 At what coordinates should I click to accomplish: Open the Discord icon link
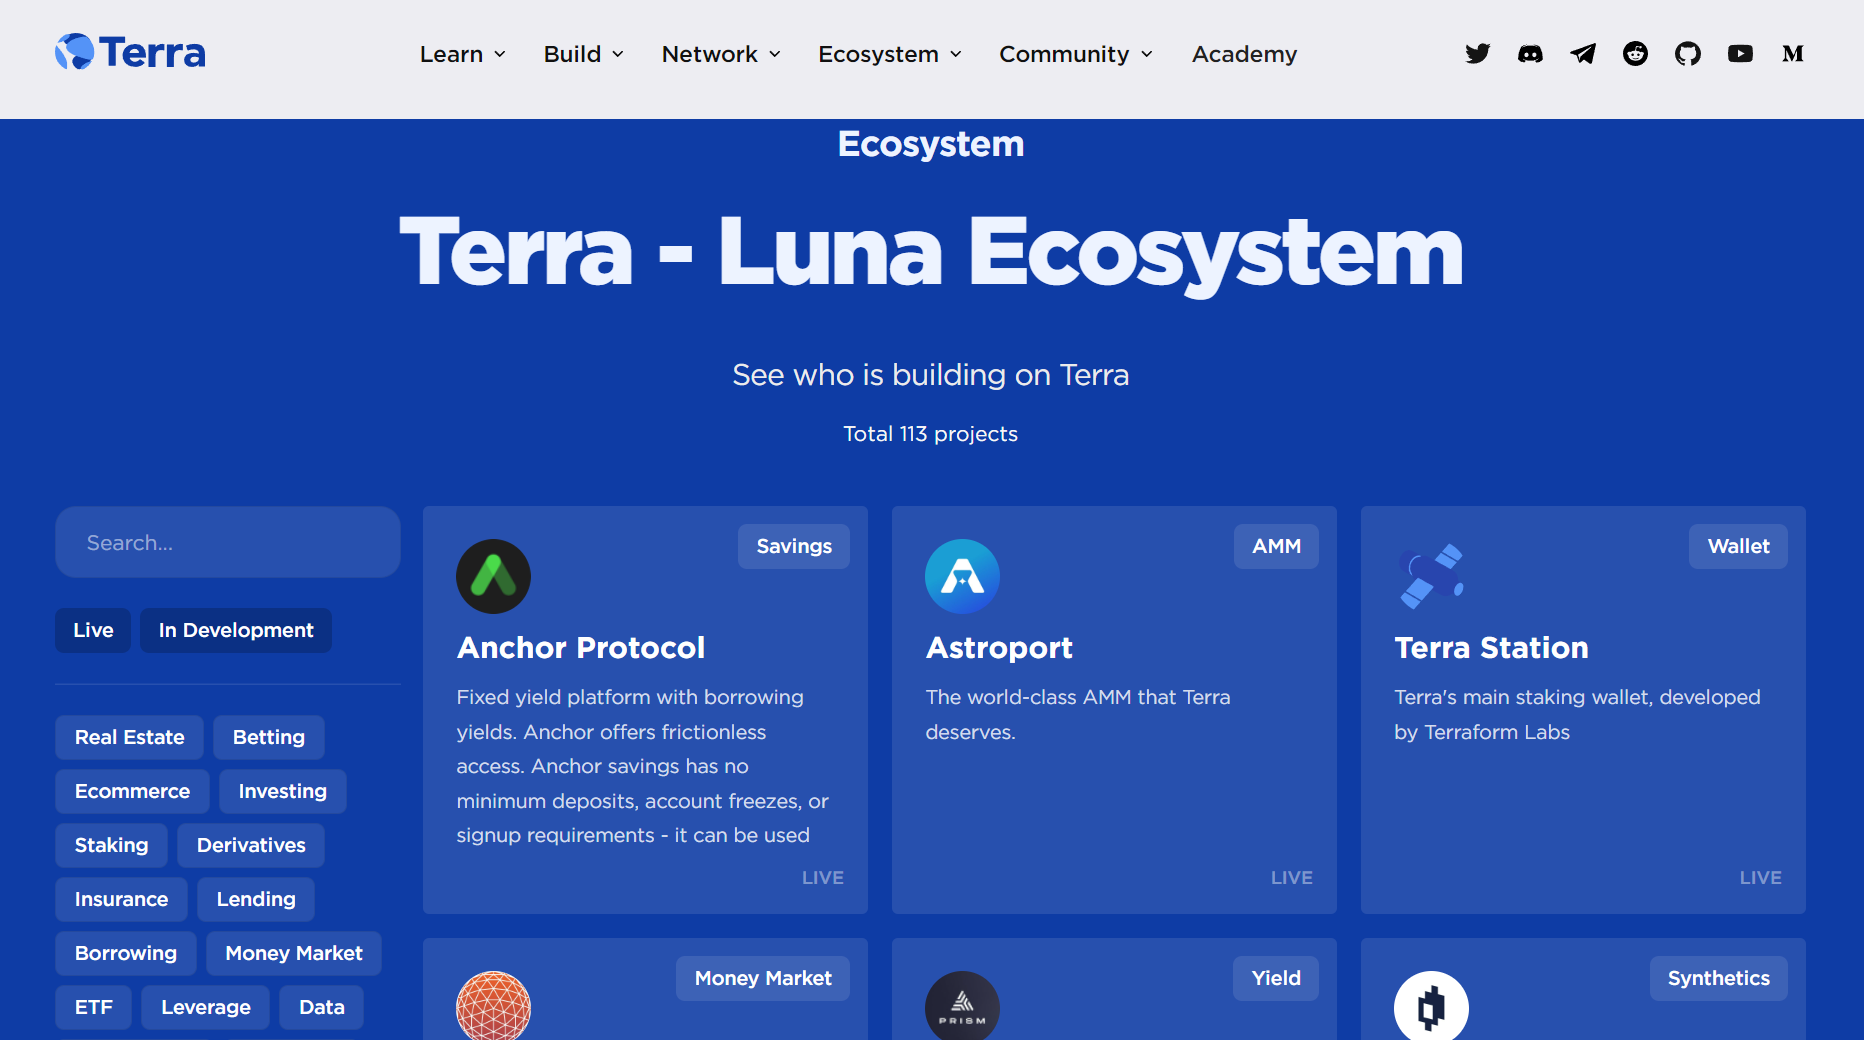coord(1530,54)
